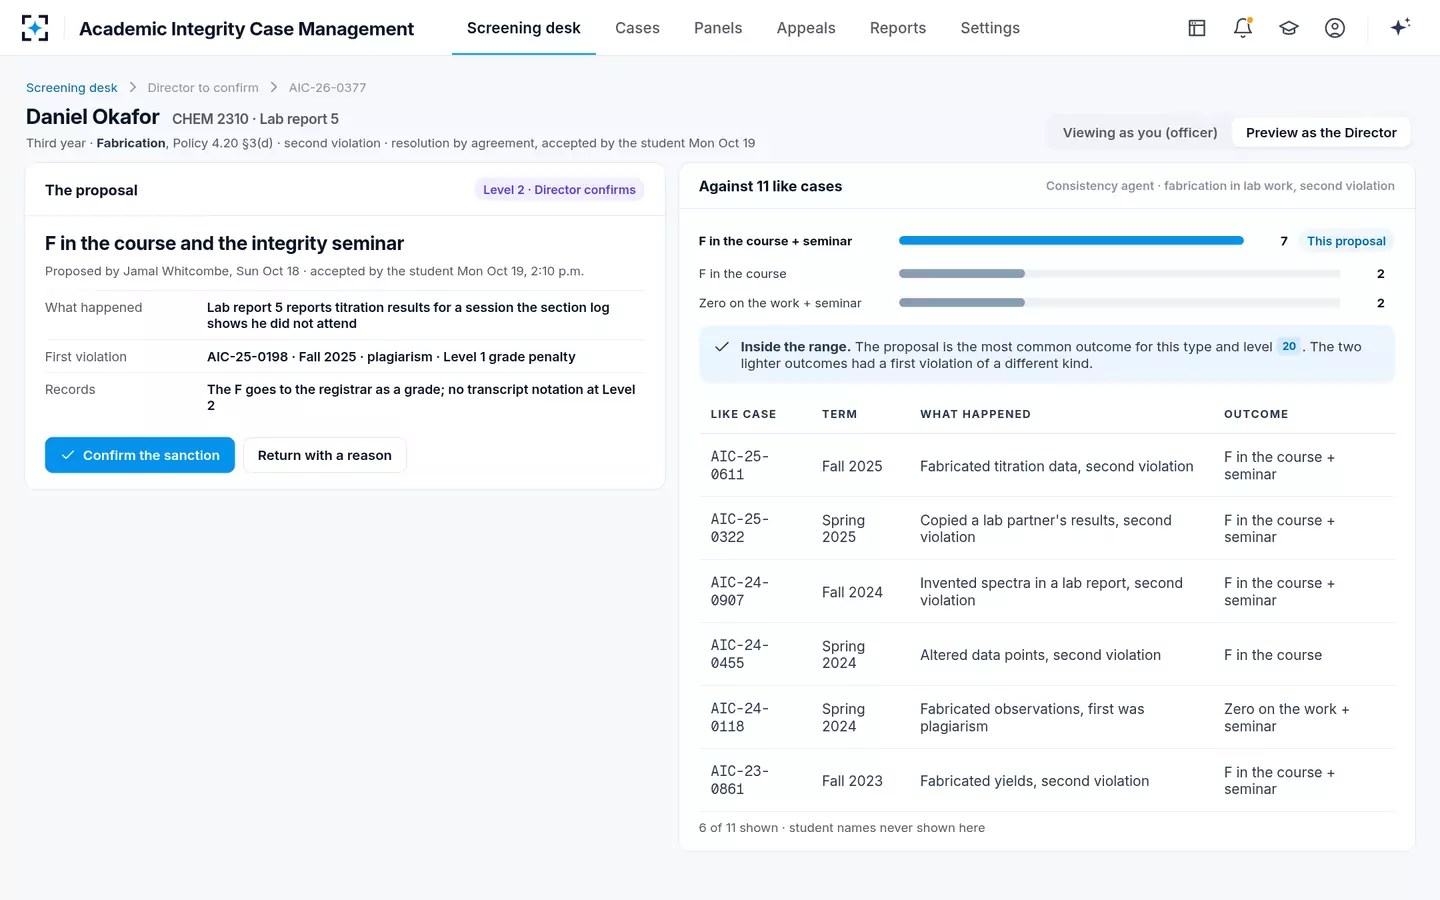Open the layout panel icon
This screenshot has height=900, width=1440.
1197,28
